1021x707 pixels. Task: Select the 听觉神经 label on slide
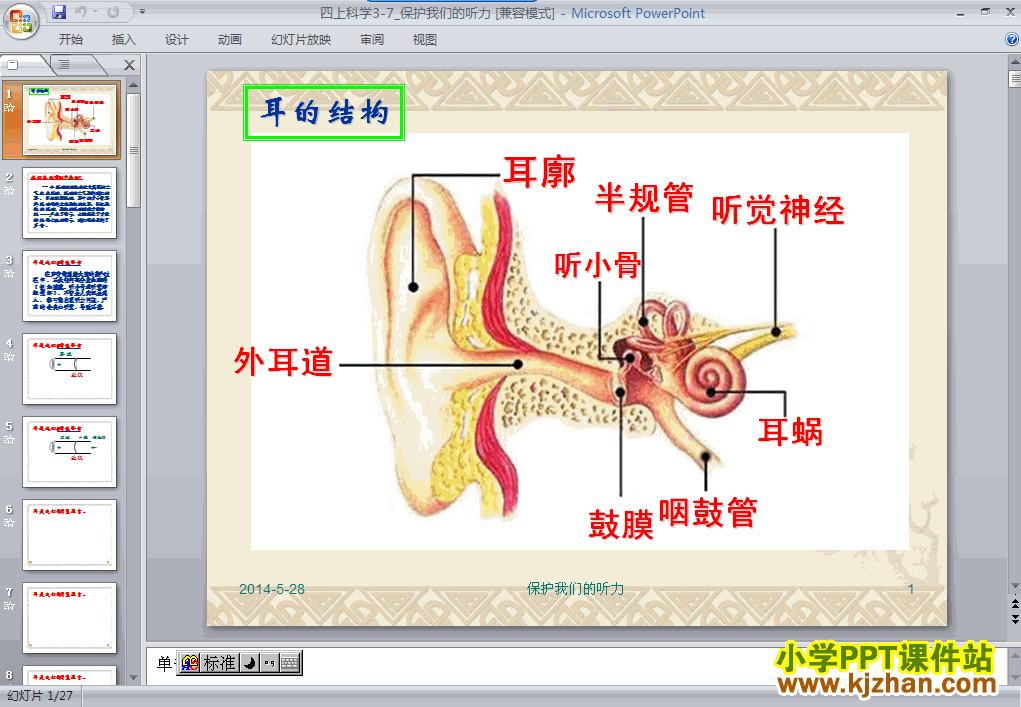[x=778, y=210]
